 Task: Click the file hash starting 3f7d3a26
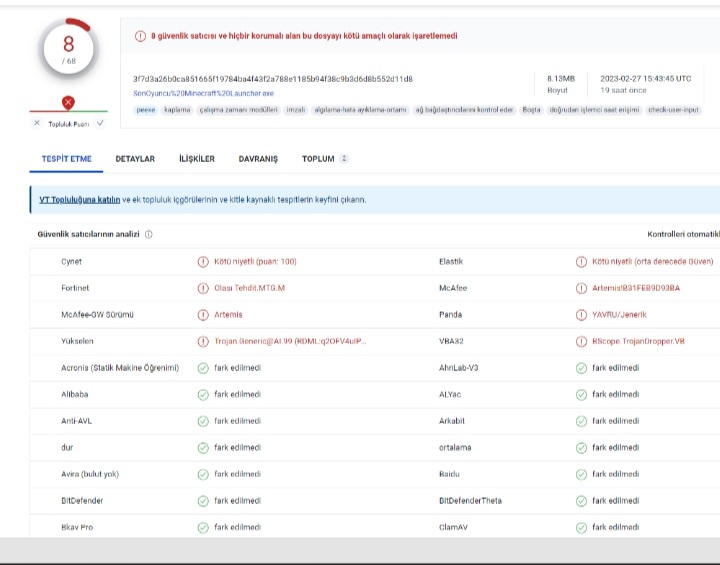(273, 79)
